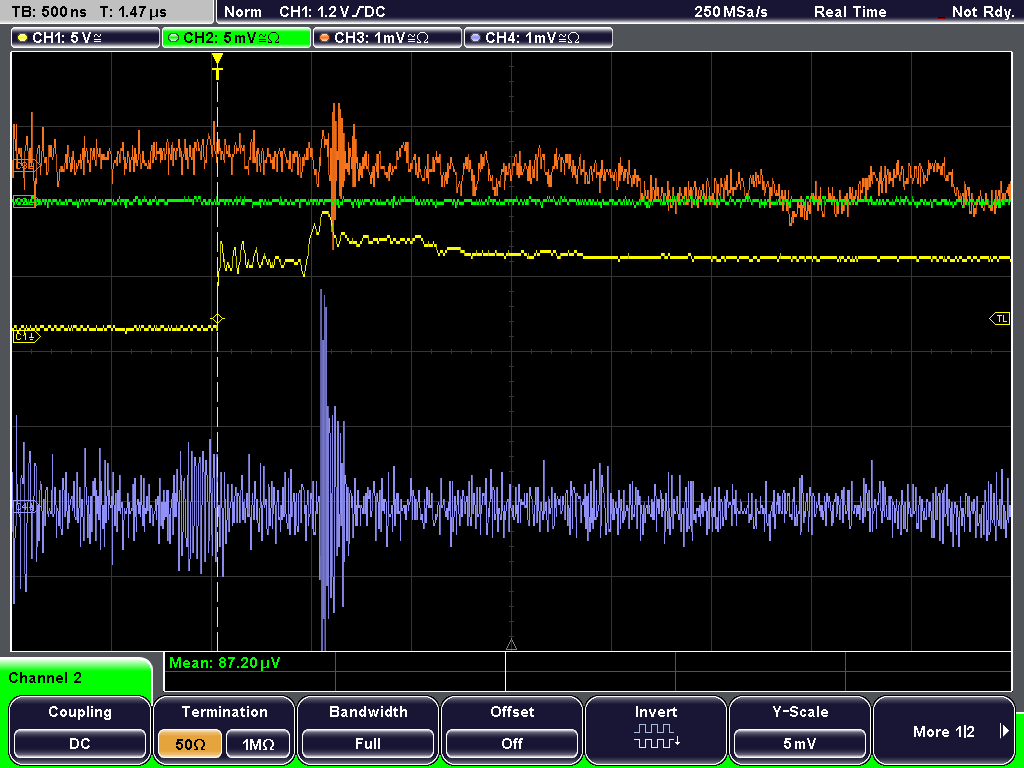
Task: Select the CH4: 1 mV channel tab
Action: pos(538,37)
